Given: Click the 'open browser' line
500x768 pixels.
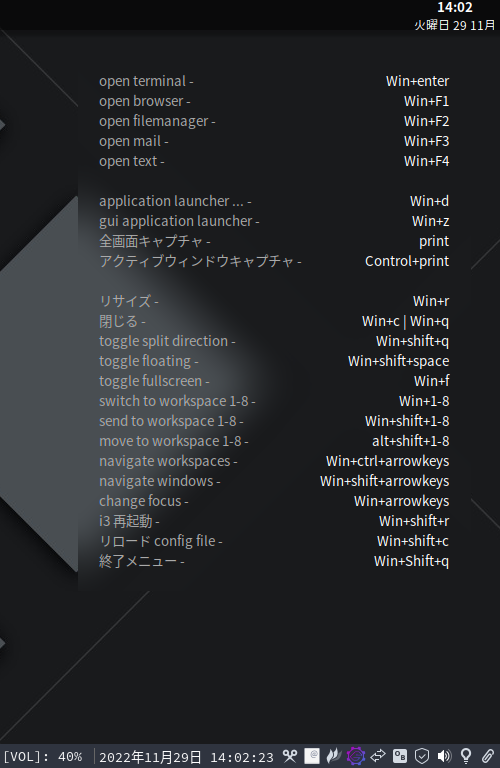Looking at the screenshot, I should [x=144, y=101].
